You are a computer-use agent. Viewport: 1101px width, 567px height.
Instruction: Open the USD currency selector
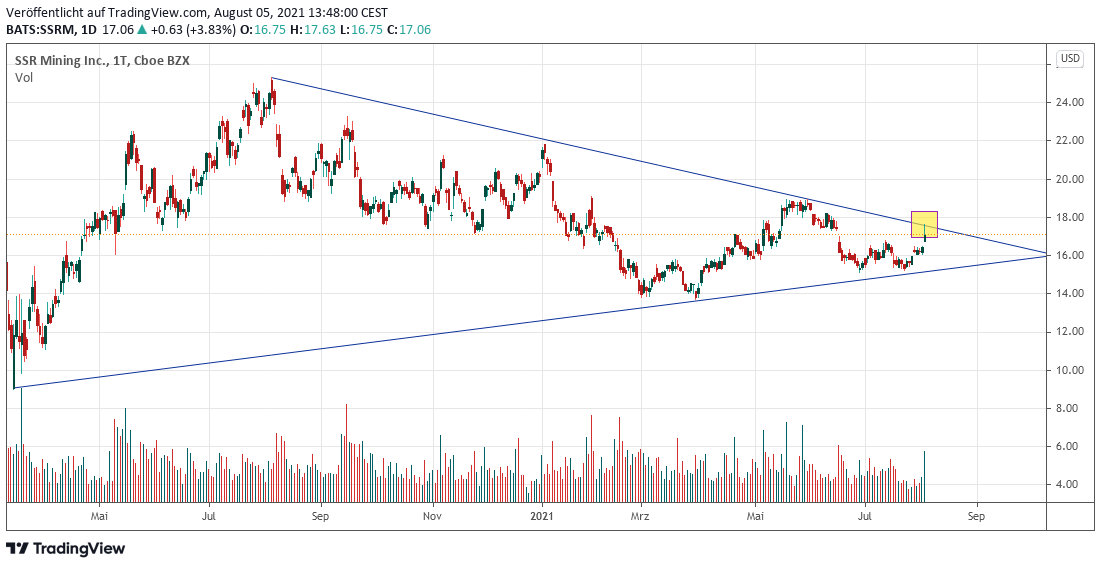pyautogui.click(x=1070, y=59)
